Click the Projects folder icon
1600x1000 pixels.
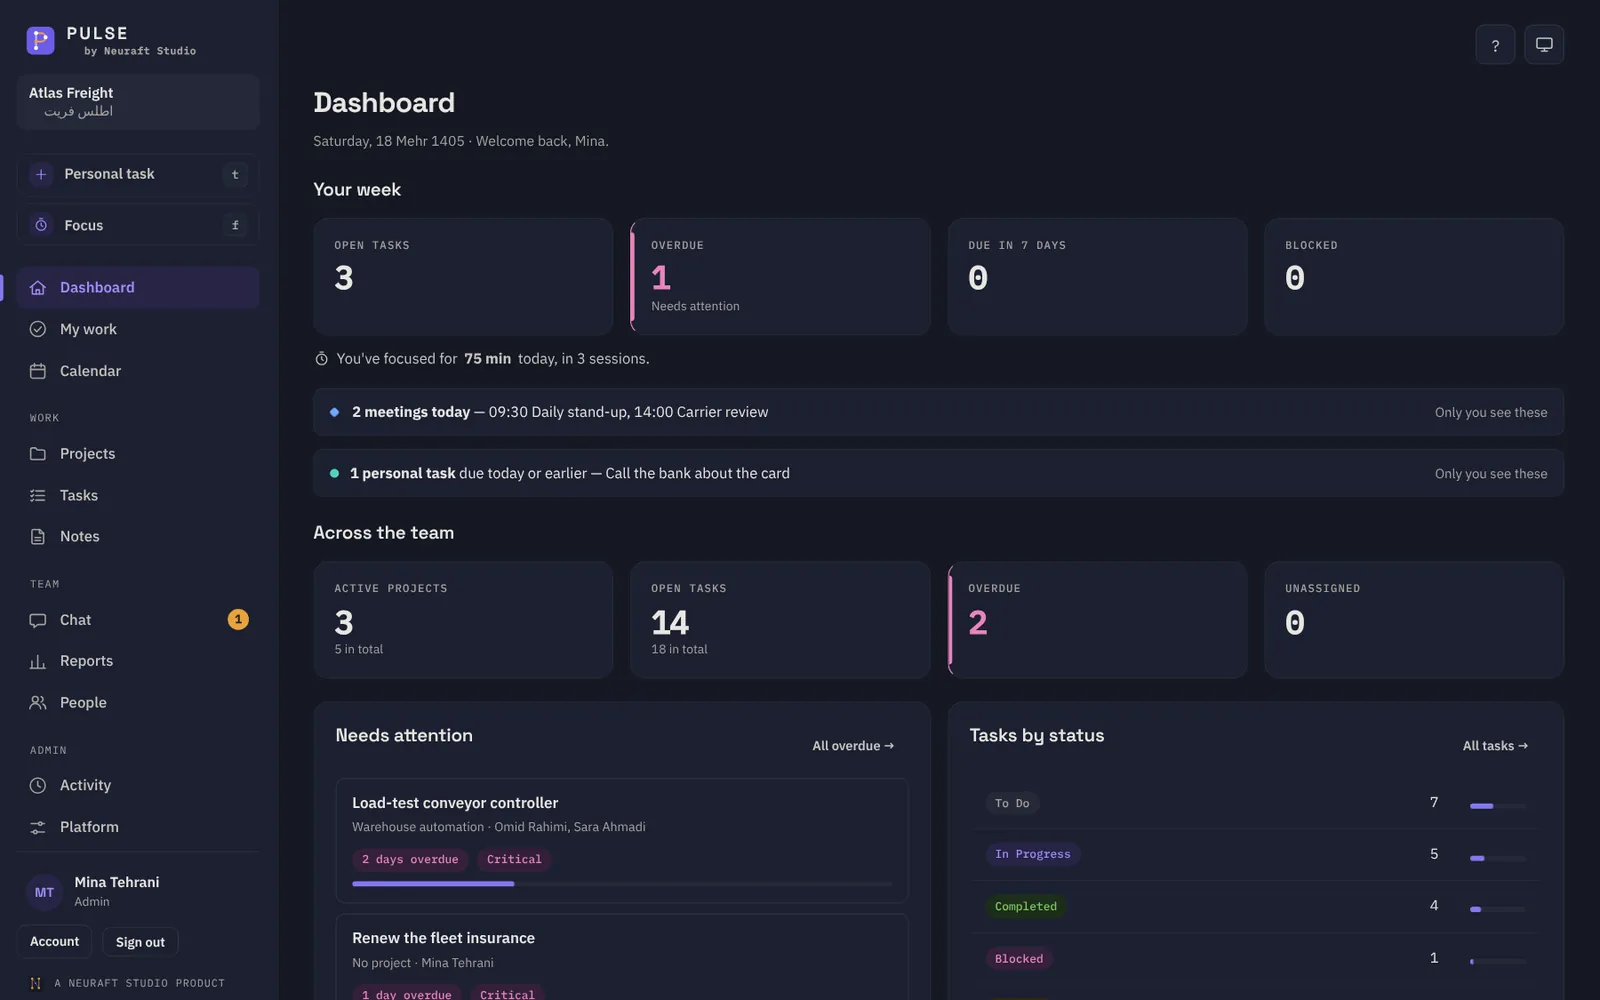[x=38, y=454]
